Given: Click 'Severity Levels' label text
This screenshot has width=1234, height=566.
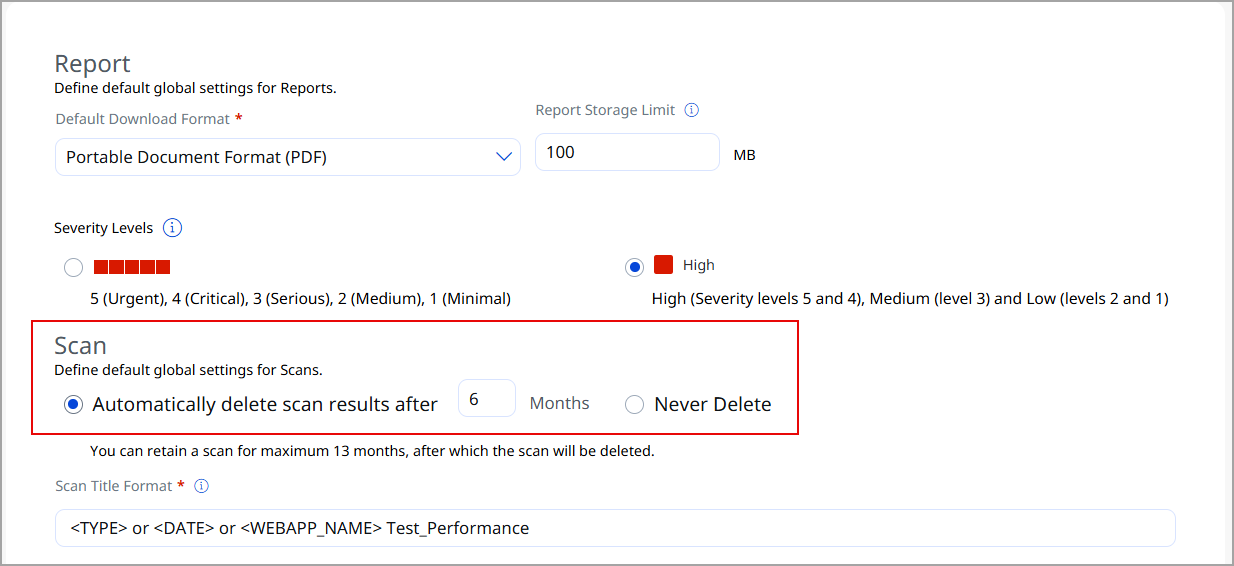Looking at the screenshot, I should [104, 228].
